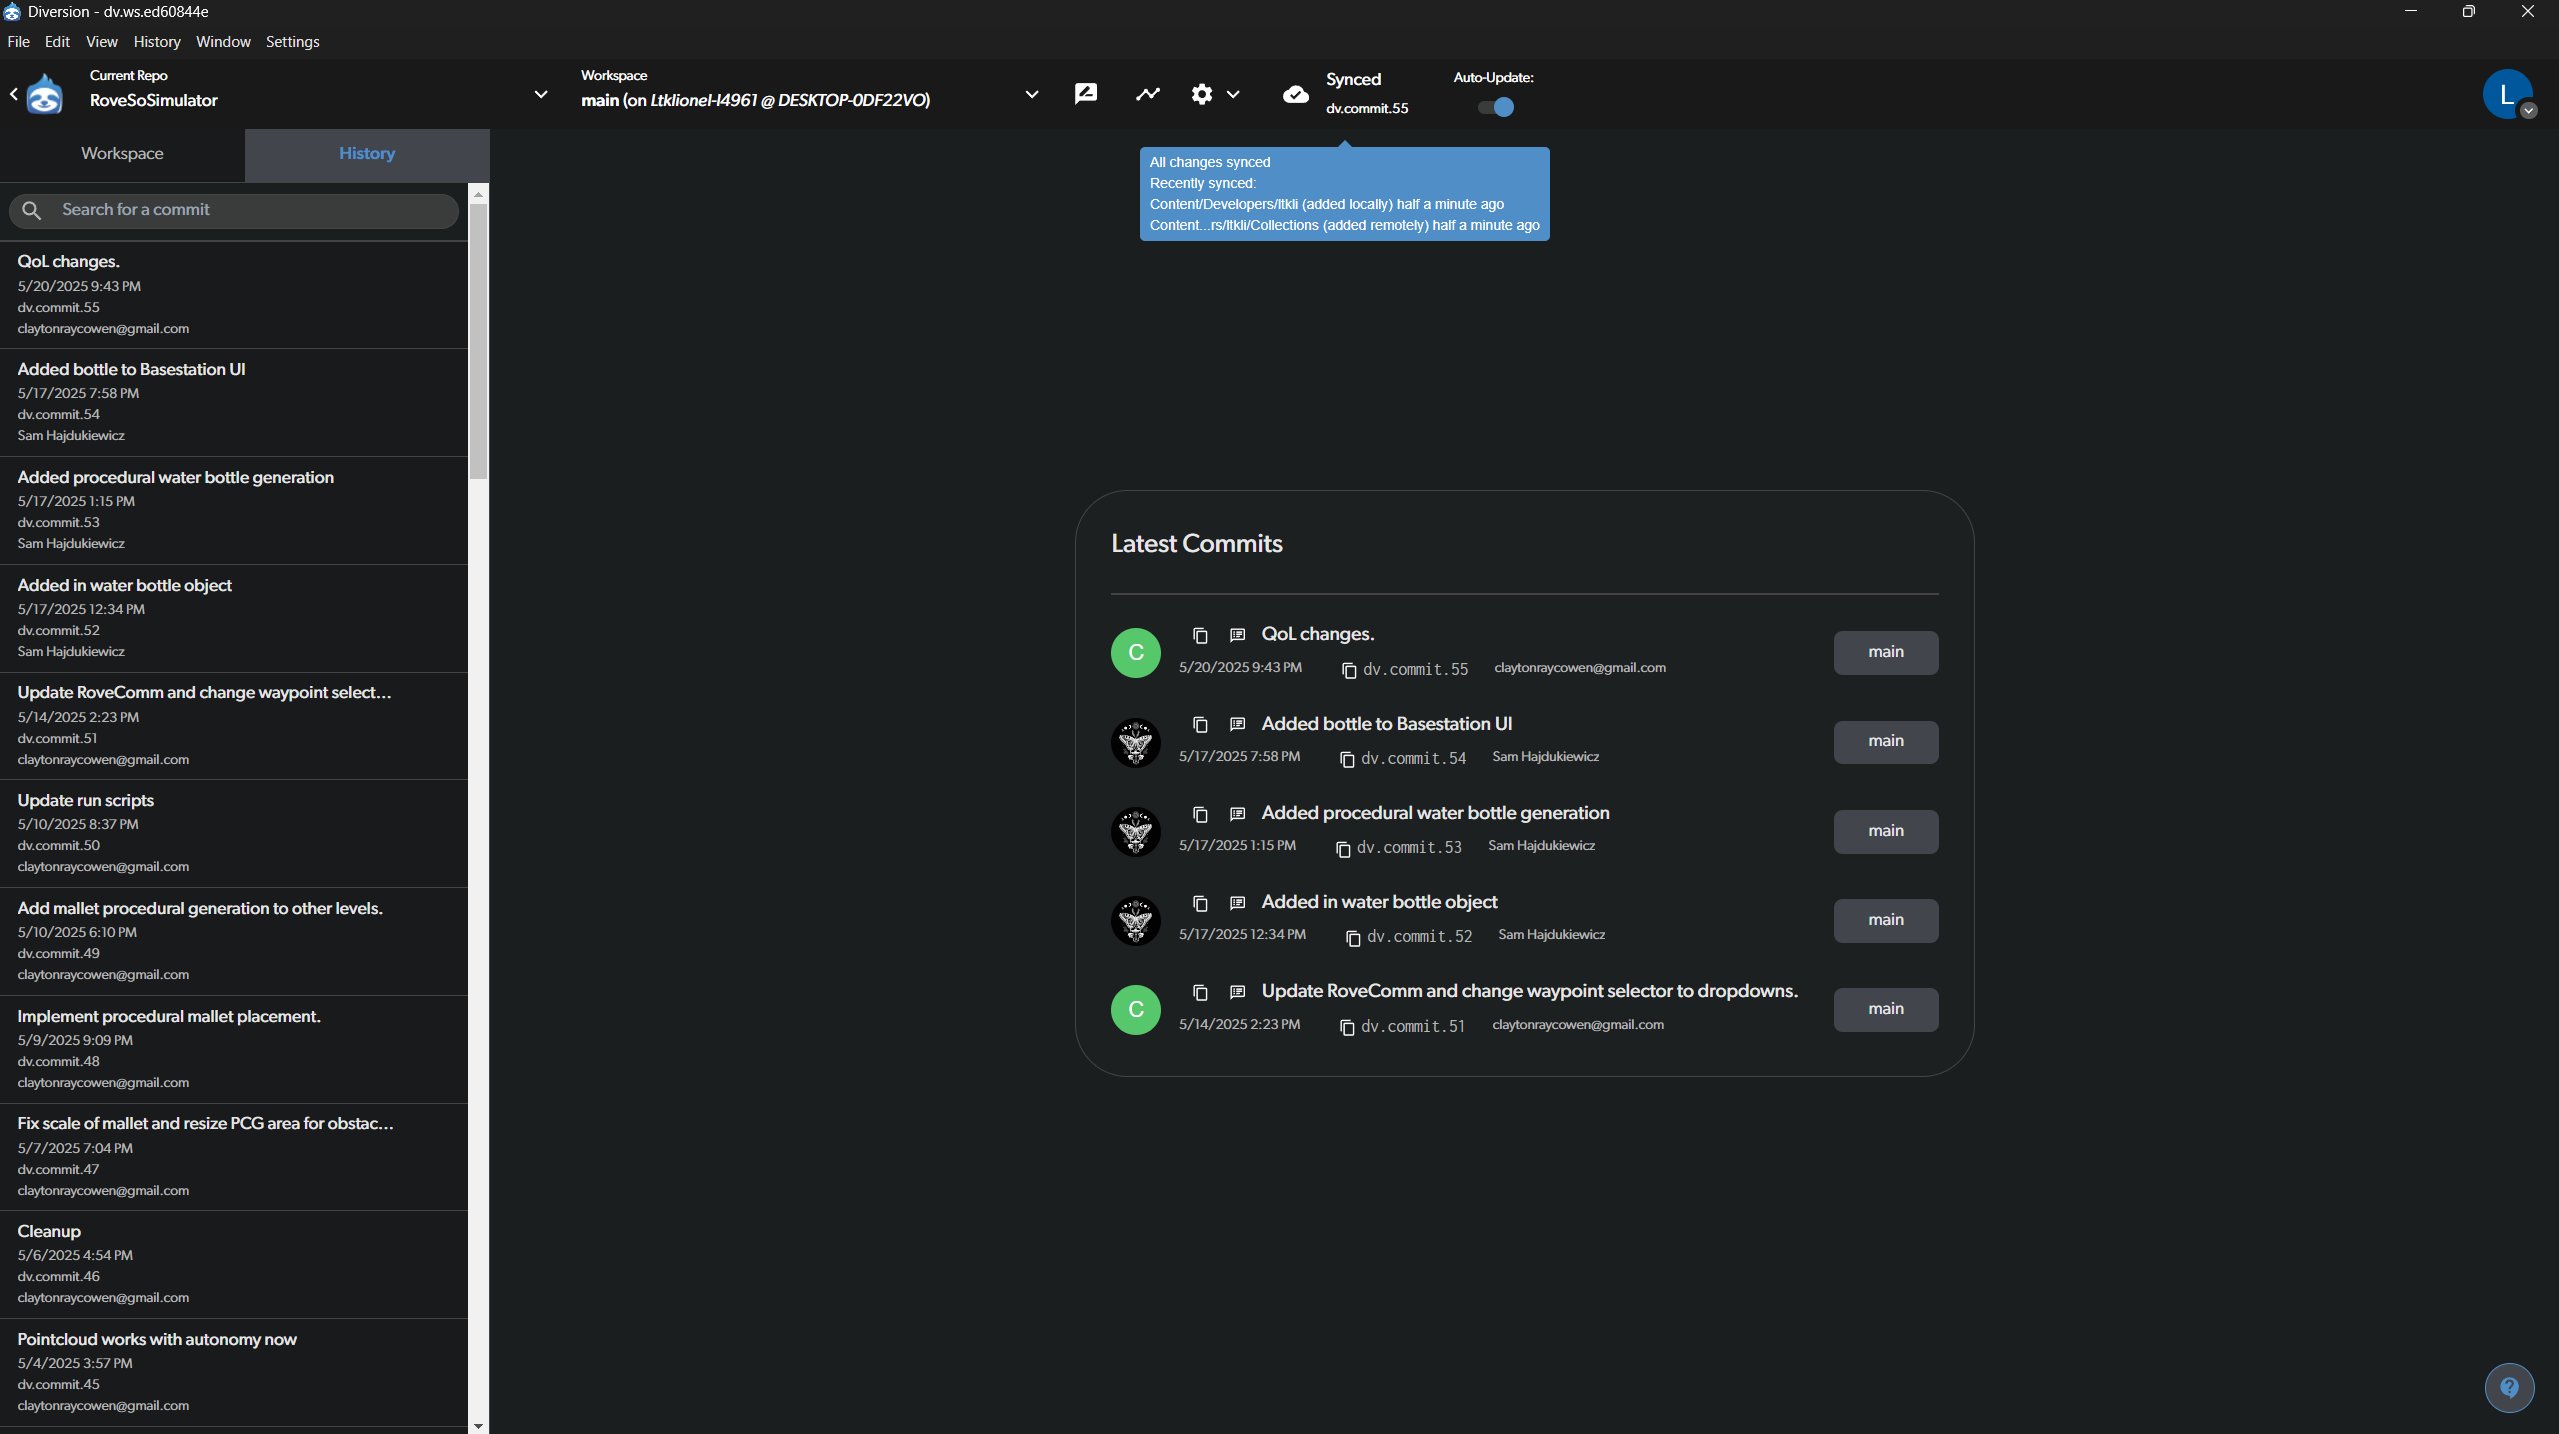Click the search magnifier in commit search
The height and width of the screenshot is (1434, 2559).
(x=31, y=210)
